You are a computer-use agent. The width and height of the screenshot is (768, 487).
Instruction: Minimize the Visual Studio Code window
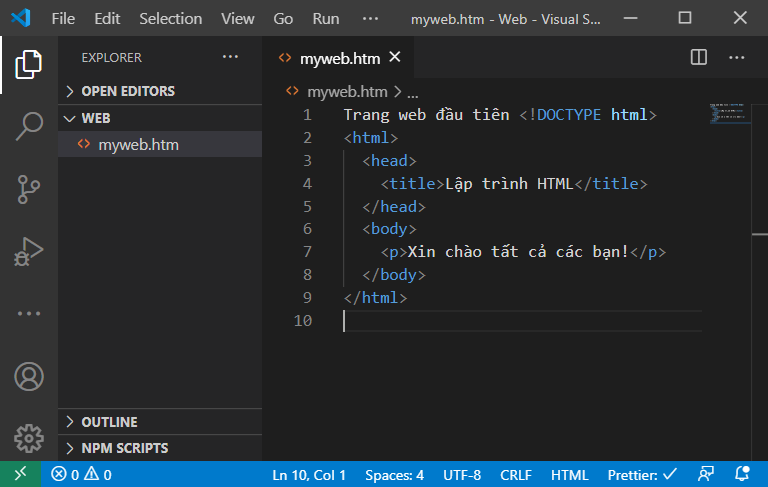pyautogui.click(x=630, y=18)
